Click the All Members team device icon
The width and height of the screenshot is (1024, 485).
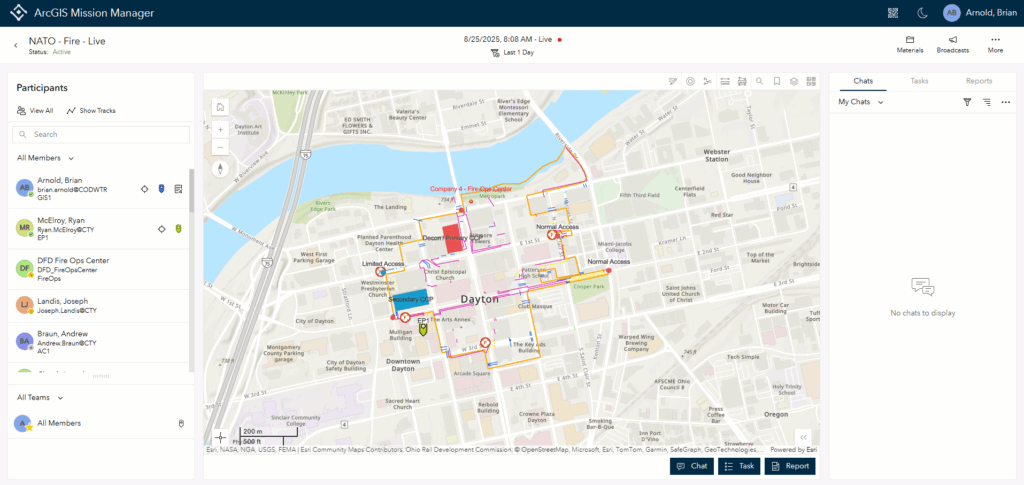(181, 423)
